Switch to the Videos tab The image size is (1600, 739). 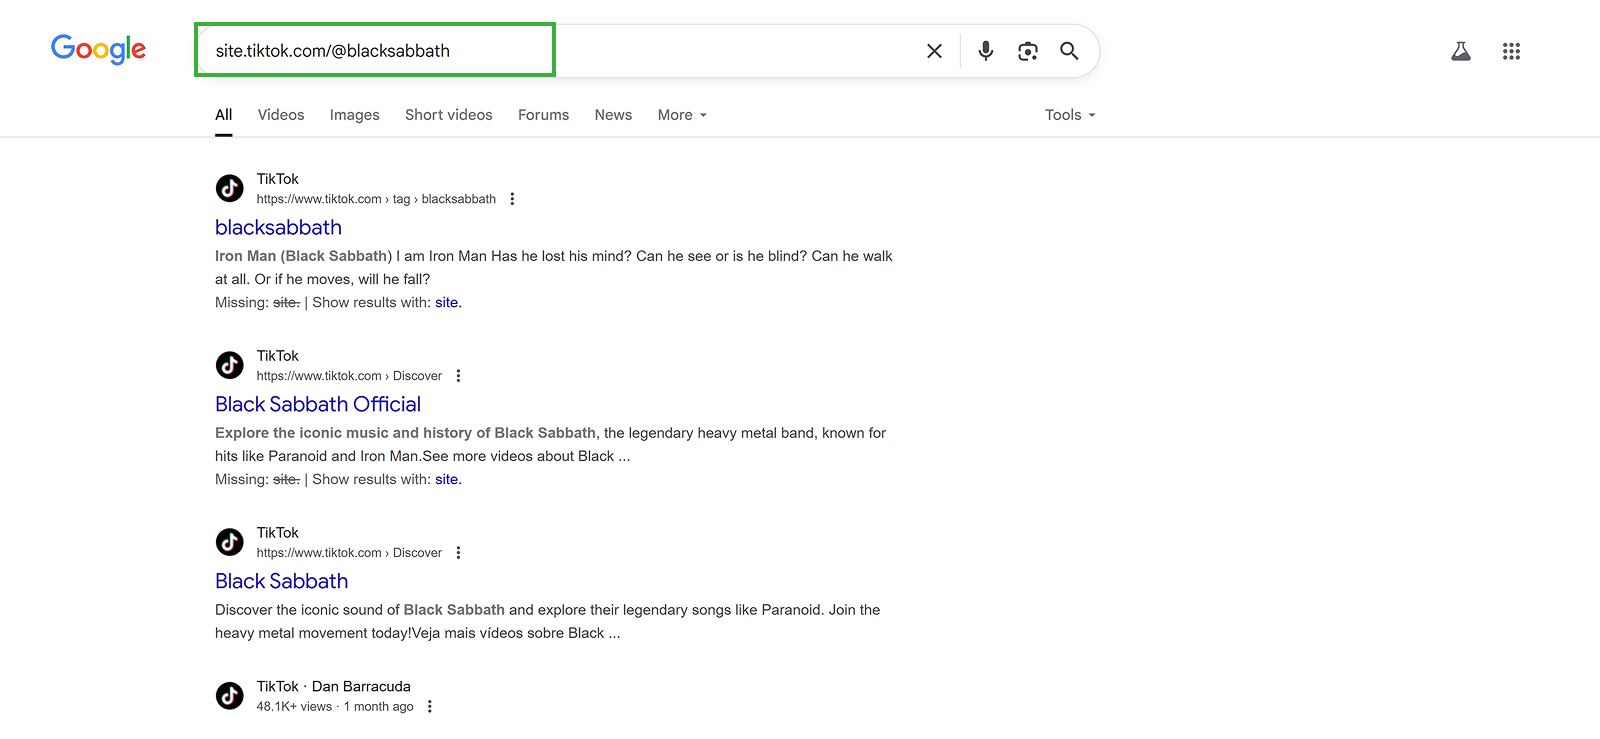click(x=281, y=115)
